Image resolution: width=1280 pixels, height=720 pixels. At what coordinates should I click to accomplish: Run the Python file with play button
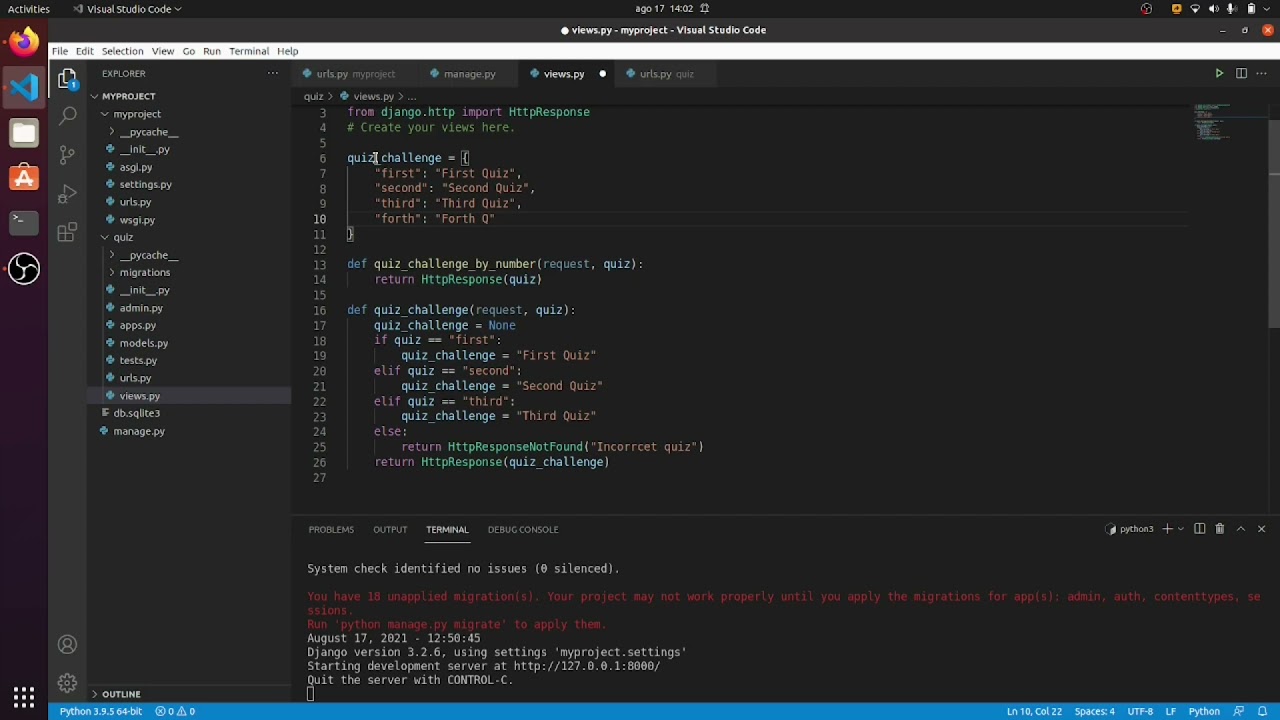1219,73
